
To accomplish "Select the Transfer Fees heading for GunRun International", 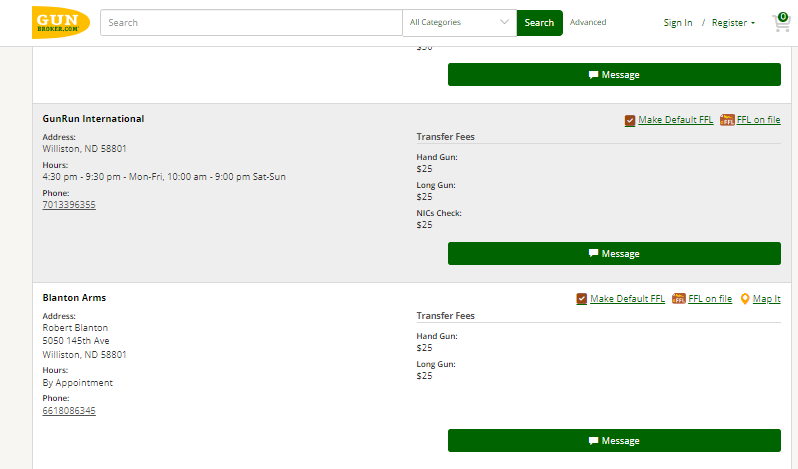I will pos(445,136).
